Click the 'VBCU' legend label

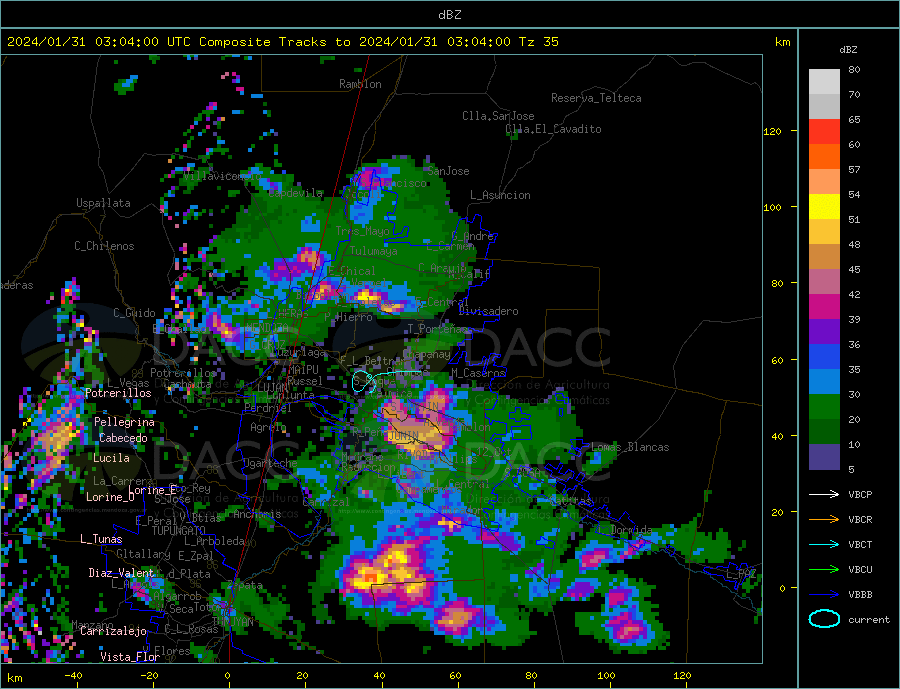coord(860,570)
